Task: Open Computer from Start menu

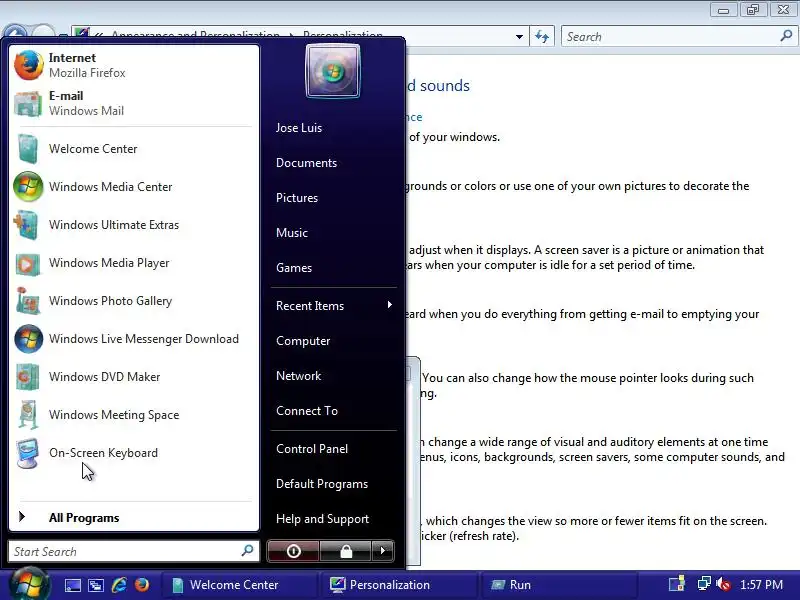Action: pos(303,341)
